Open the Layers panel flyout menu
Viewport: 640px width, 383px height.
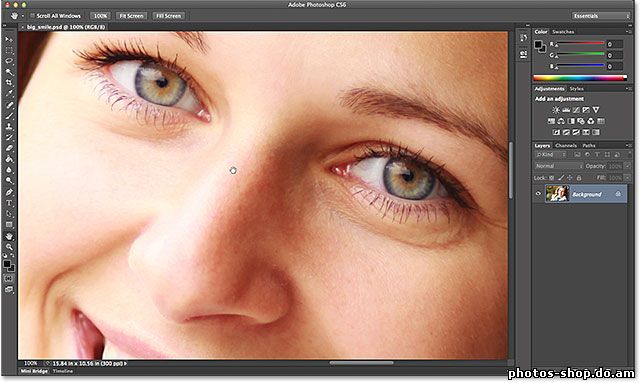628,145
